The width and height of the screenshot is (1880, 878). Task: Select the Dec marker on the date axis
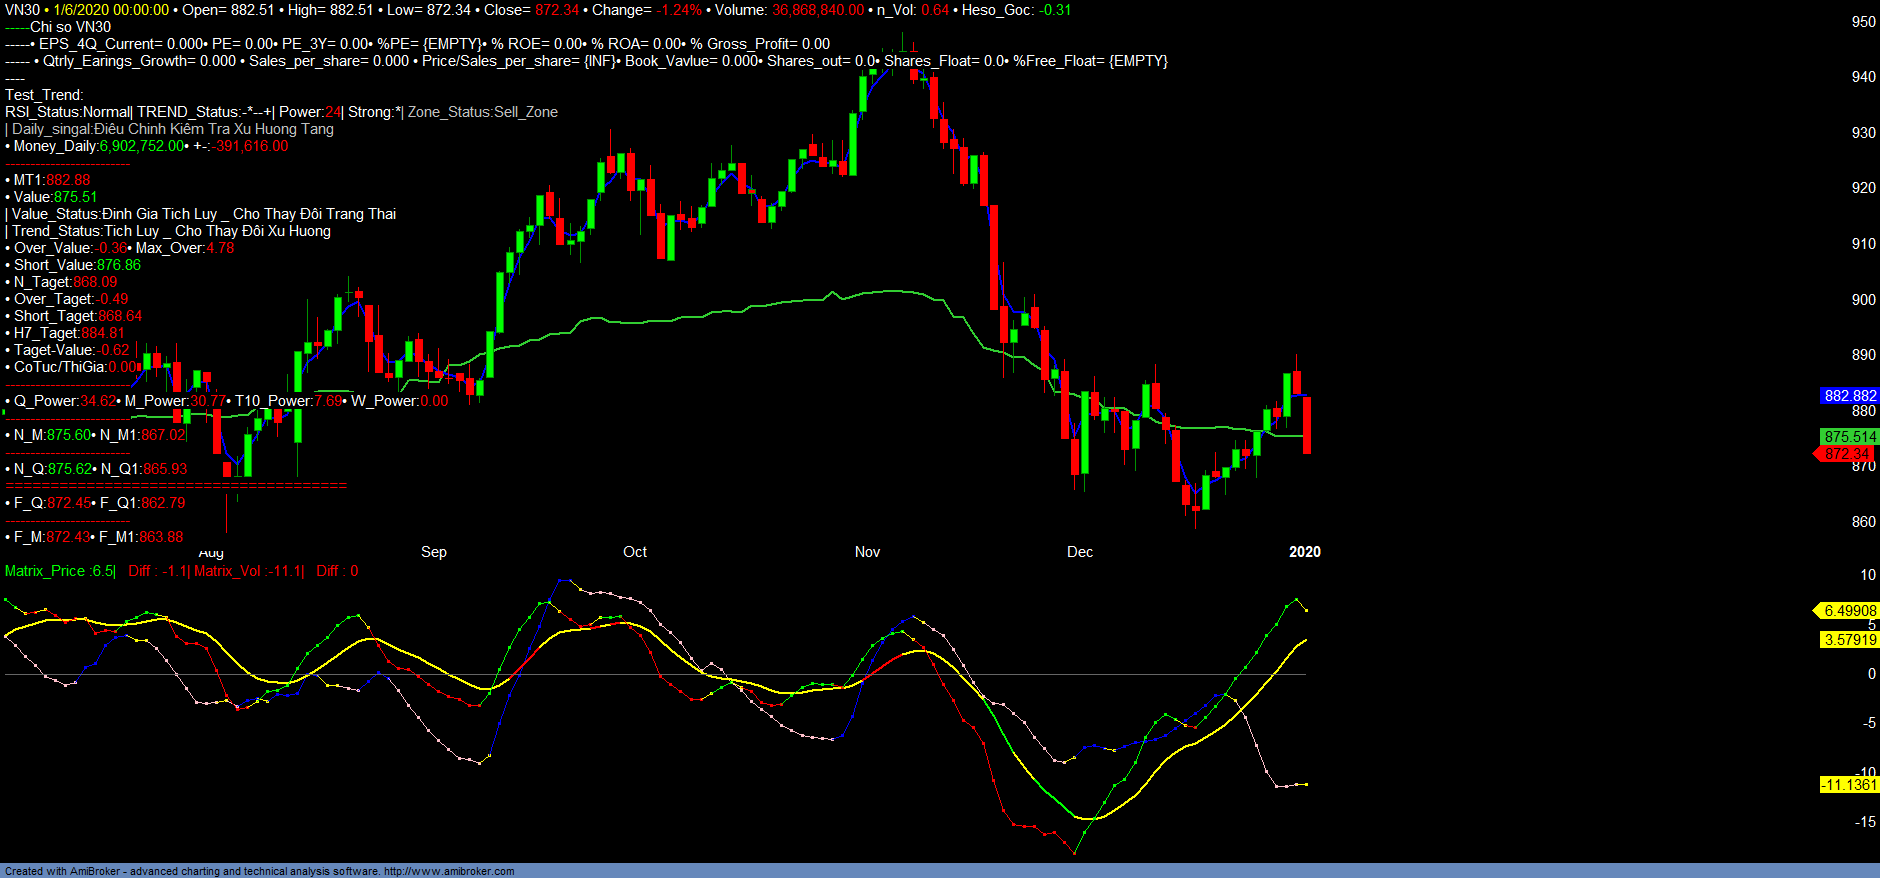(1080, 552)
